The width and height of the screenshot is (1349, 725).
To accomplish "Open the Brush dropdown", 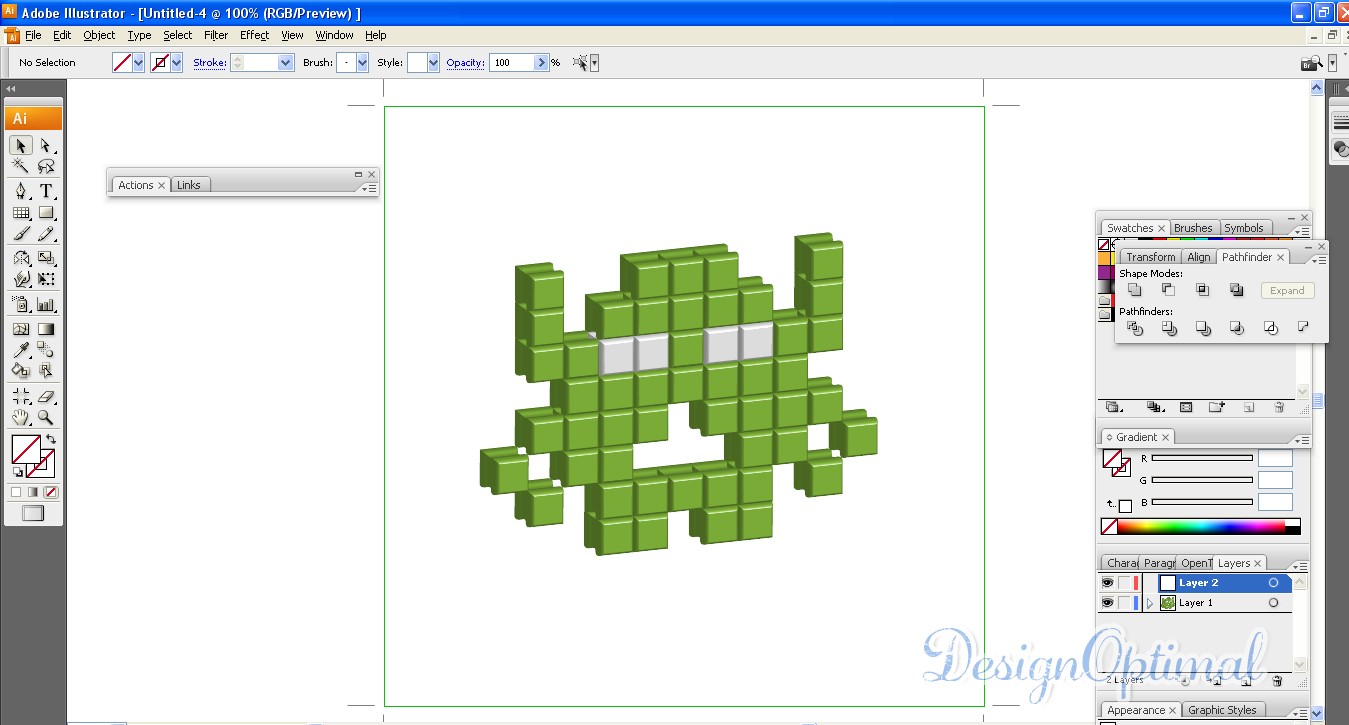I will pos(362,62).
